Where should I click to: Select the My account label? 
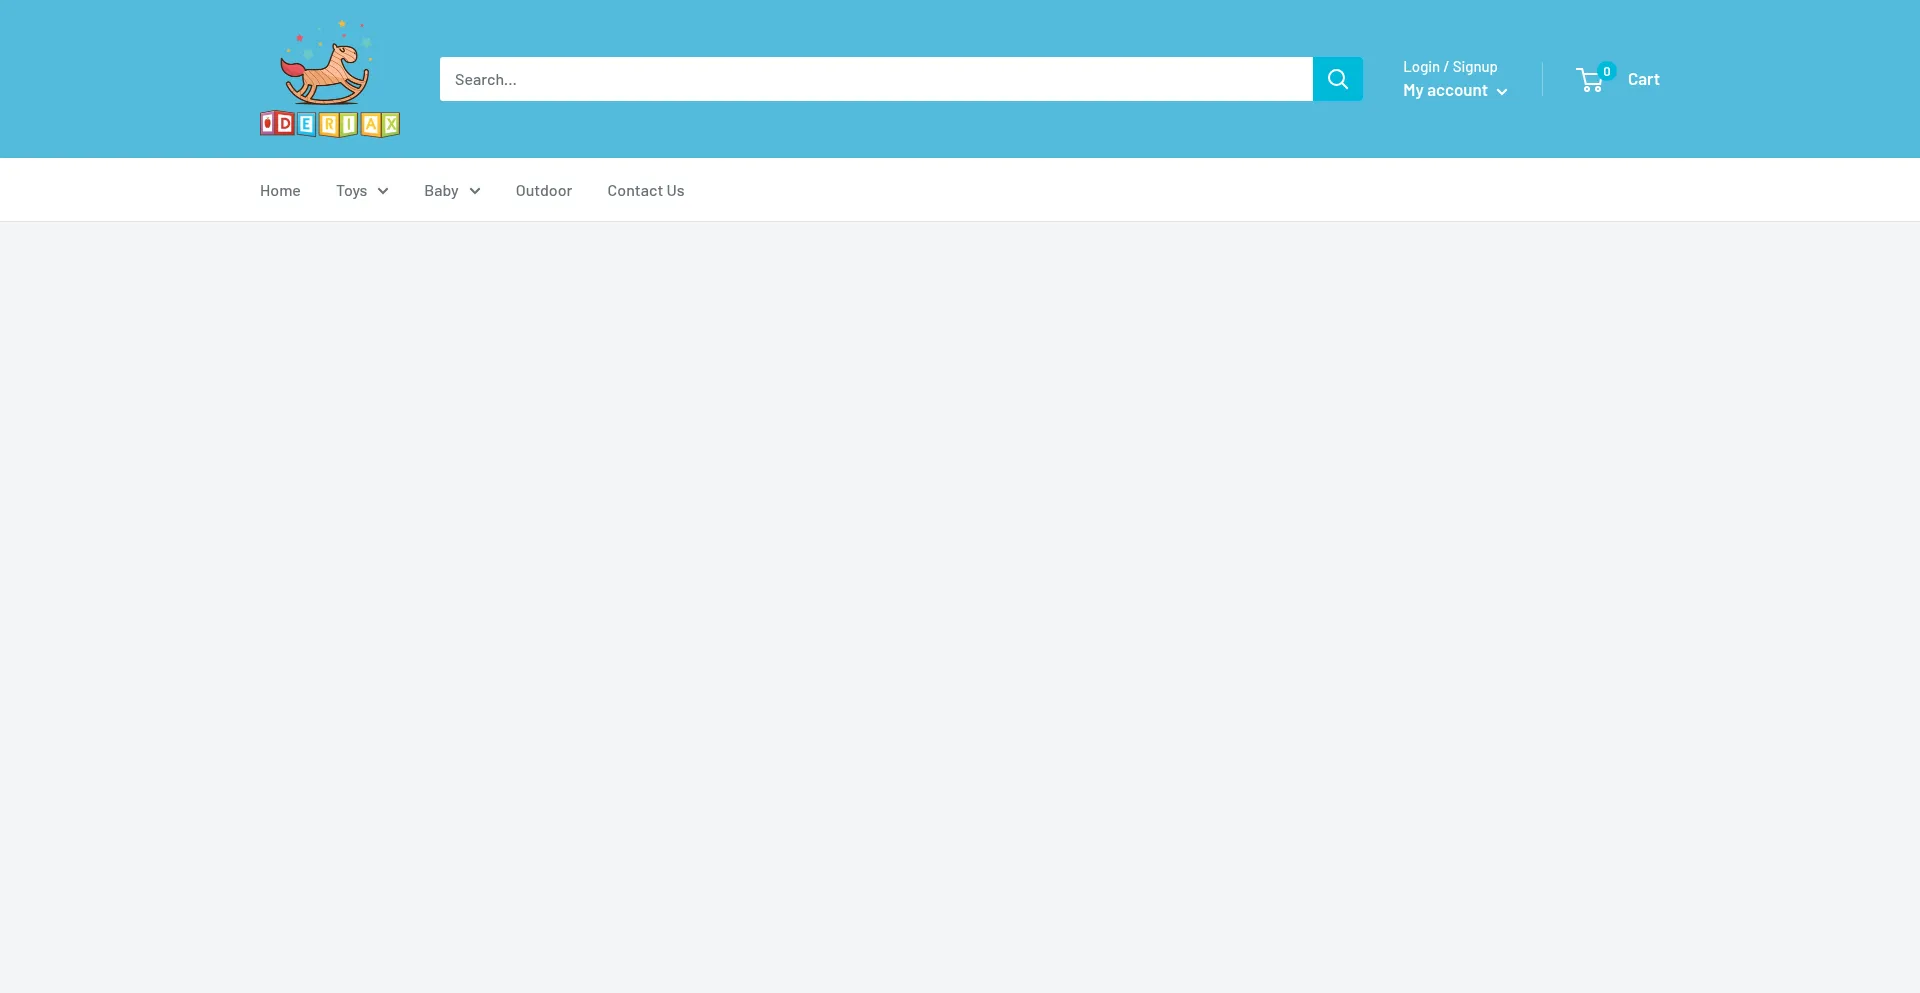(x=1445, y=91)
